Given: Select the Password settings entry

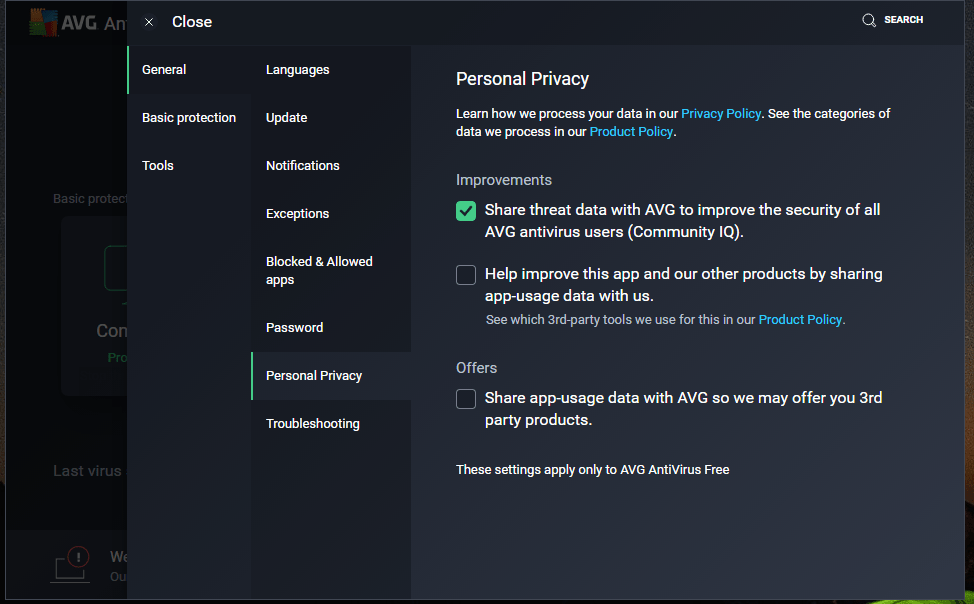Looking at the screenshot, I should [x=295, y=328].
